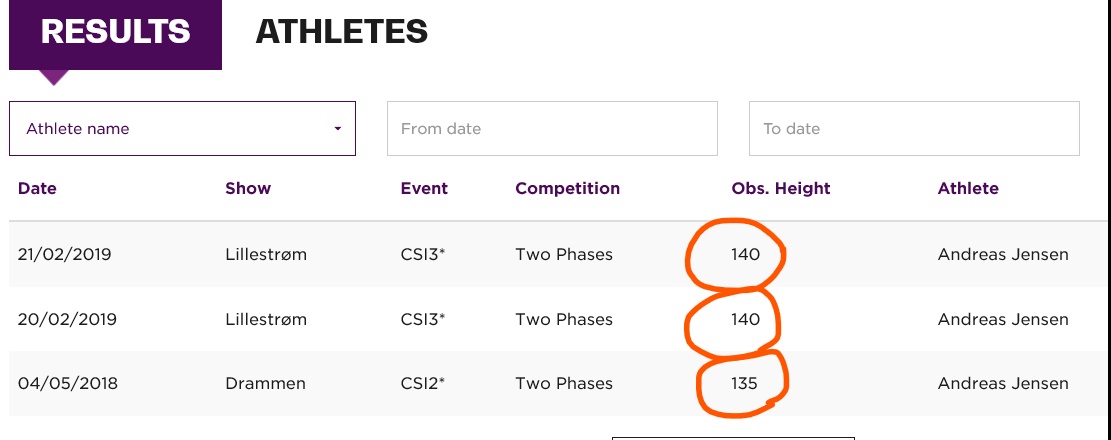The image size is (1111, 440).
Task: Click Andreas Jensen in the first row
Action: [1003, 254]
